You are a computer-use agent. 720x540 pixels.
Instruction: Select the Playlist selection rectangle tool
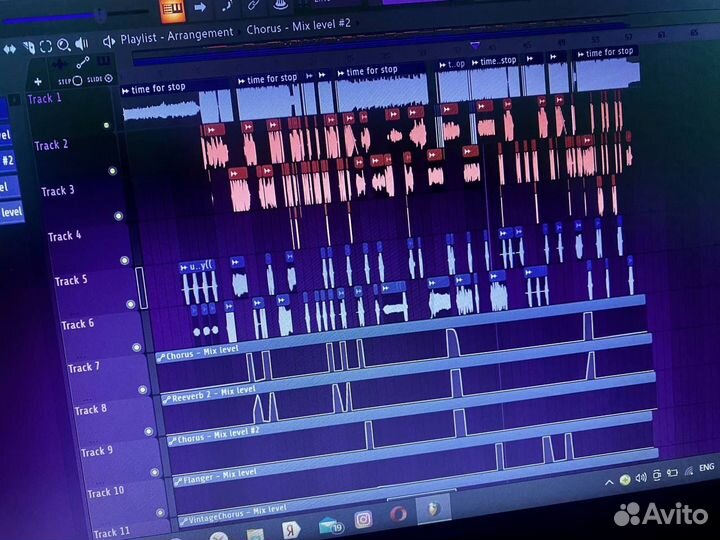click(x=44, y=46)
